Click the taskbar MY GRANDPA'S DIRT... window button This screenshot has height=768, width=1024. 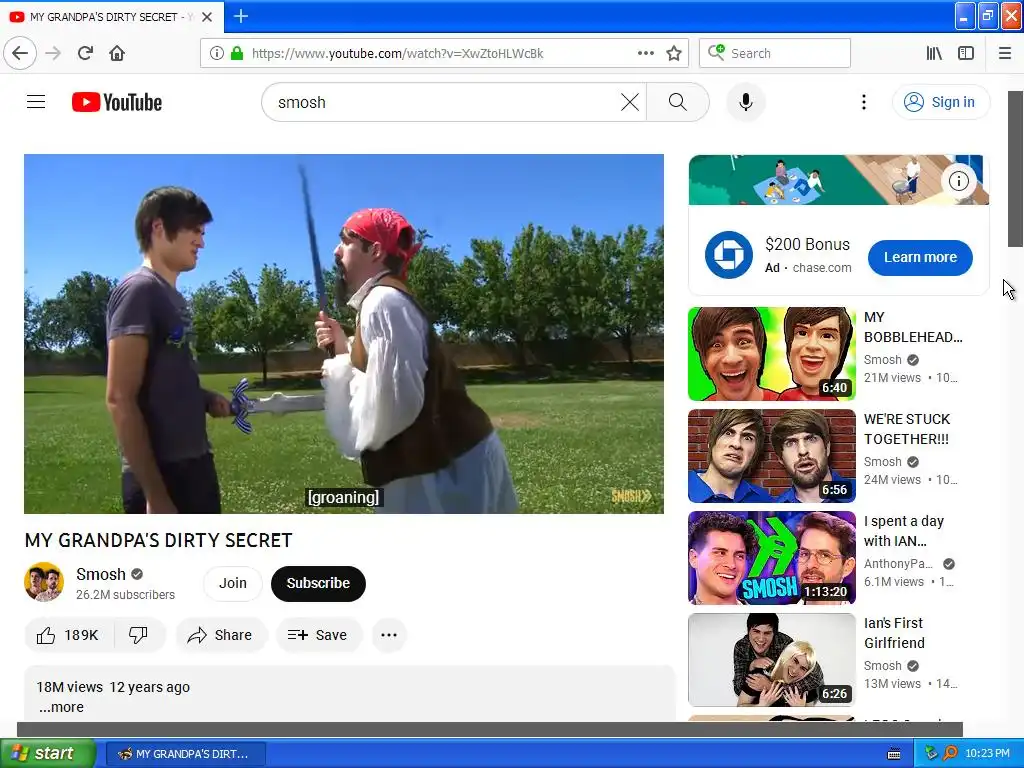pos(185,754)
